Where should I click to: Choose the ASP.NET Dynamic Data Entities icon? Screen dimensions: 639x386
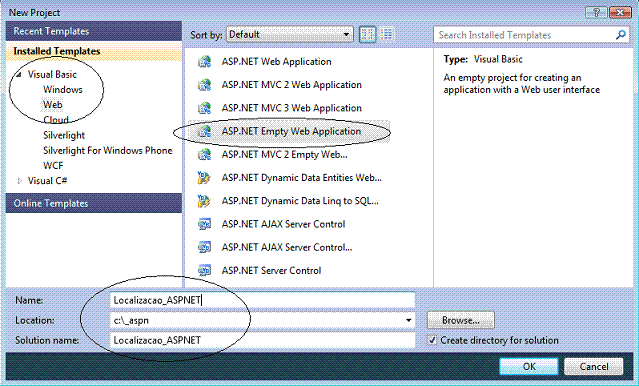204,178
